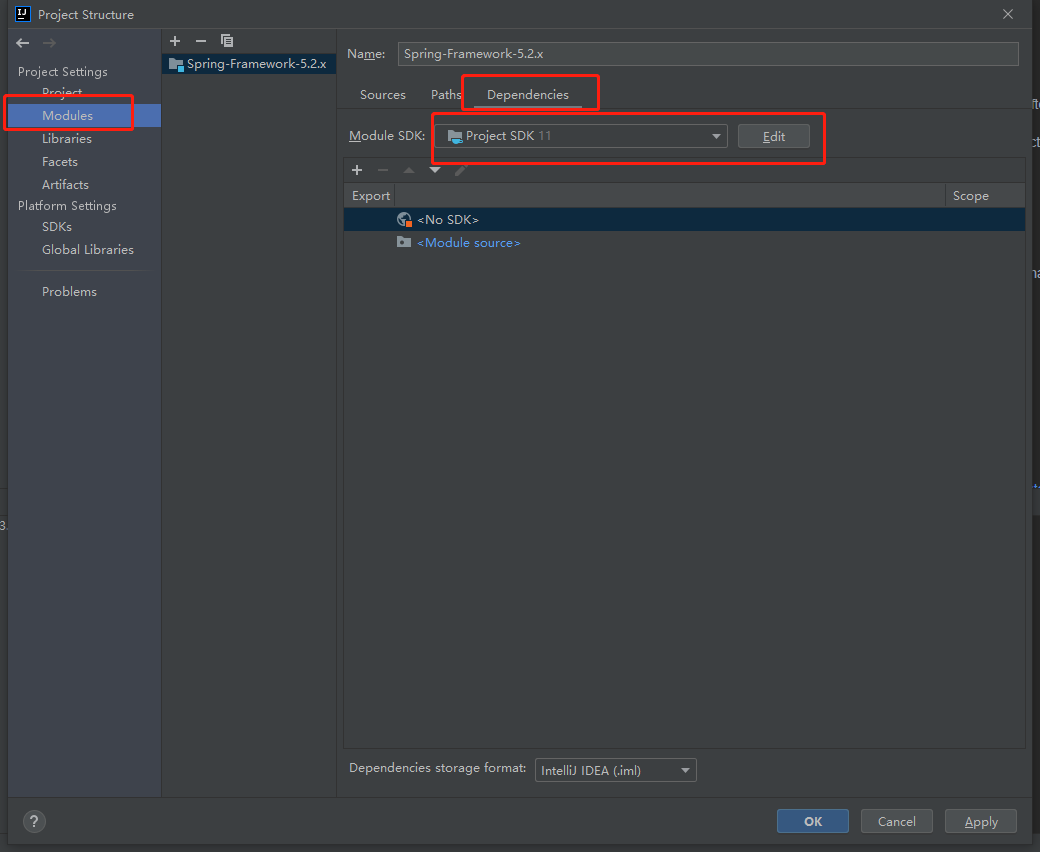Open Dependencies storage format dropdown
The width and height of the screenshot is (1040, 852).
tap(616, 770)
